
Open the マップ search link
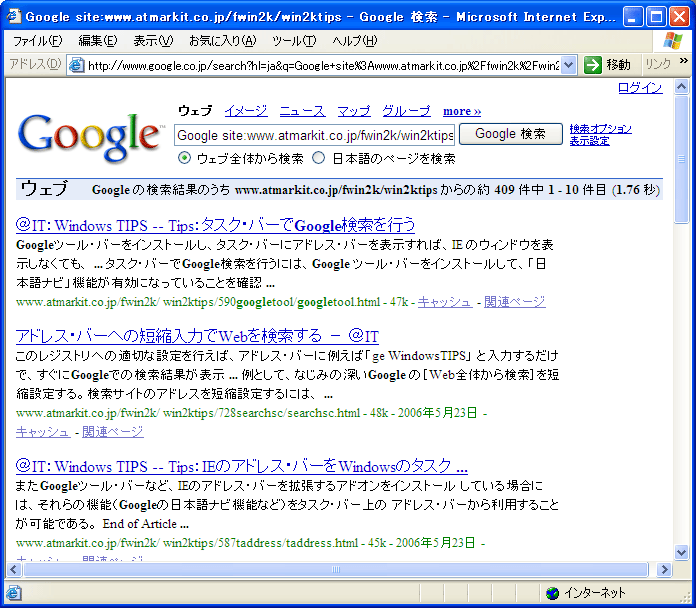[354, 111]
